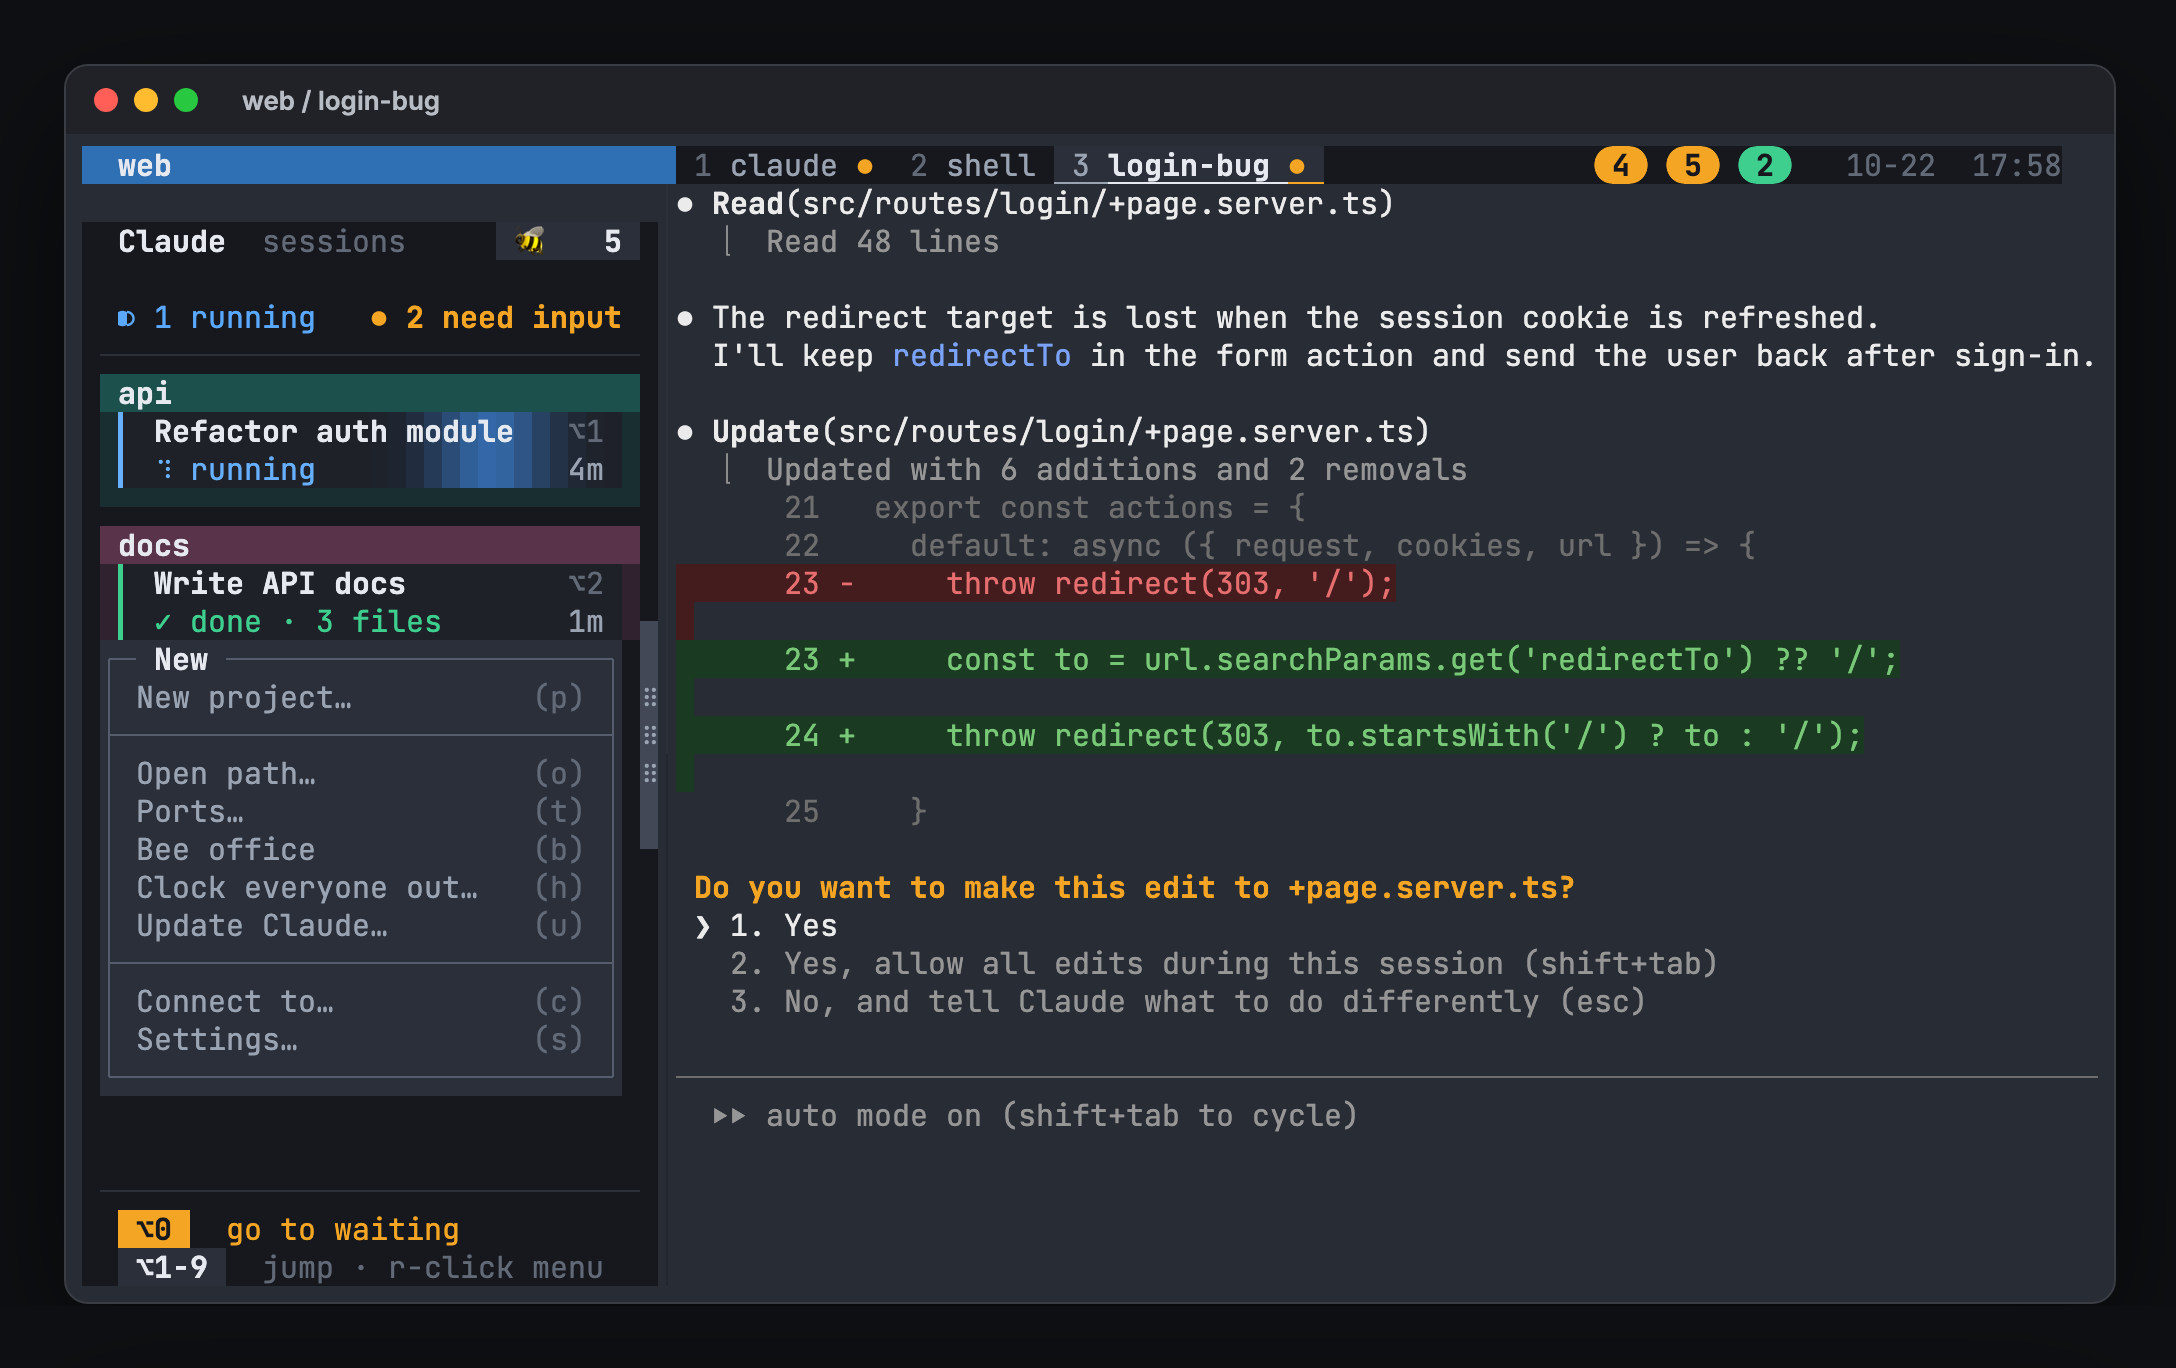2176x1368 pixels.
Task: Click the ⌥0 shortcut badge
Action: (154, 1229)
